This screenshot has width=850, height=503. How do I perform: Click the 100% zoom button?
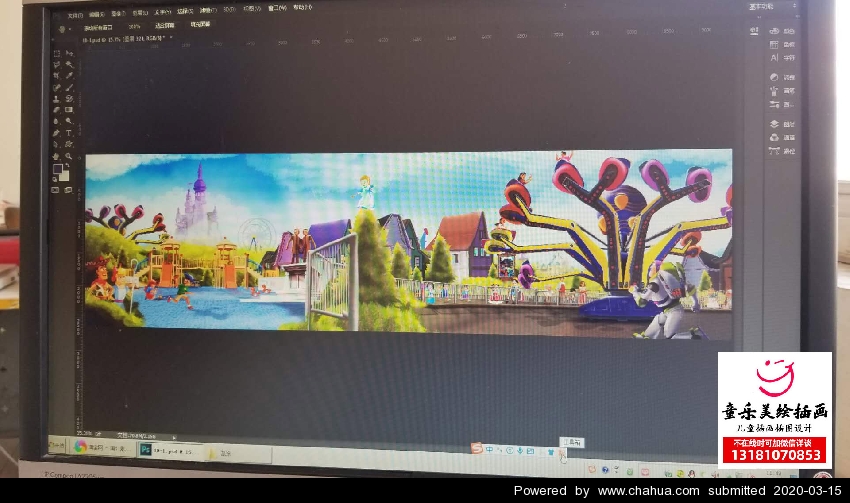tap(134, 26)
